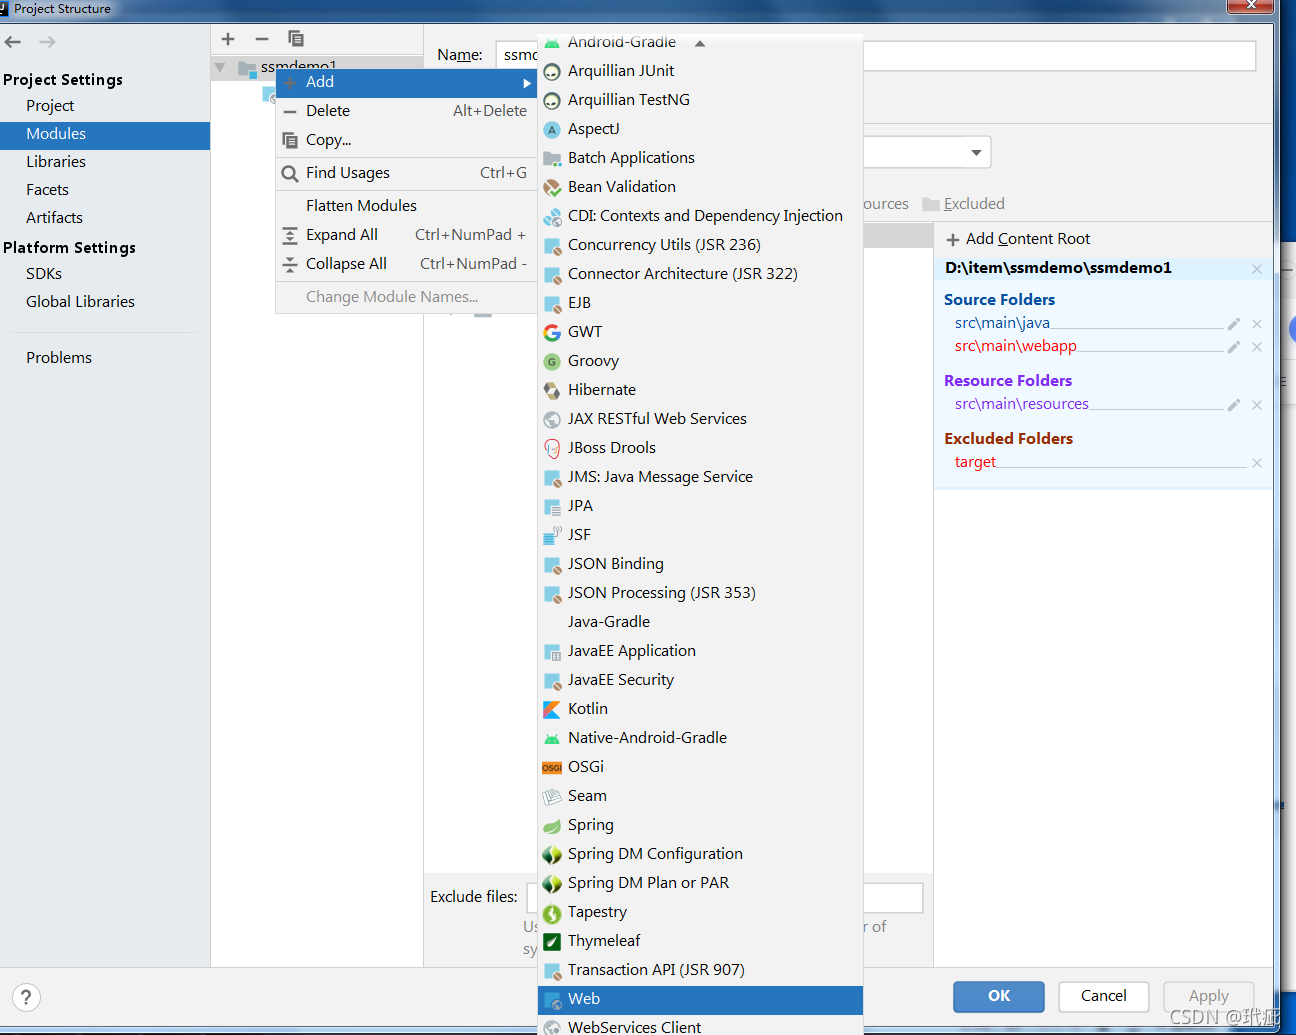Choose Bean Validation entry

(700, 187)
